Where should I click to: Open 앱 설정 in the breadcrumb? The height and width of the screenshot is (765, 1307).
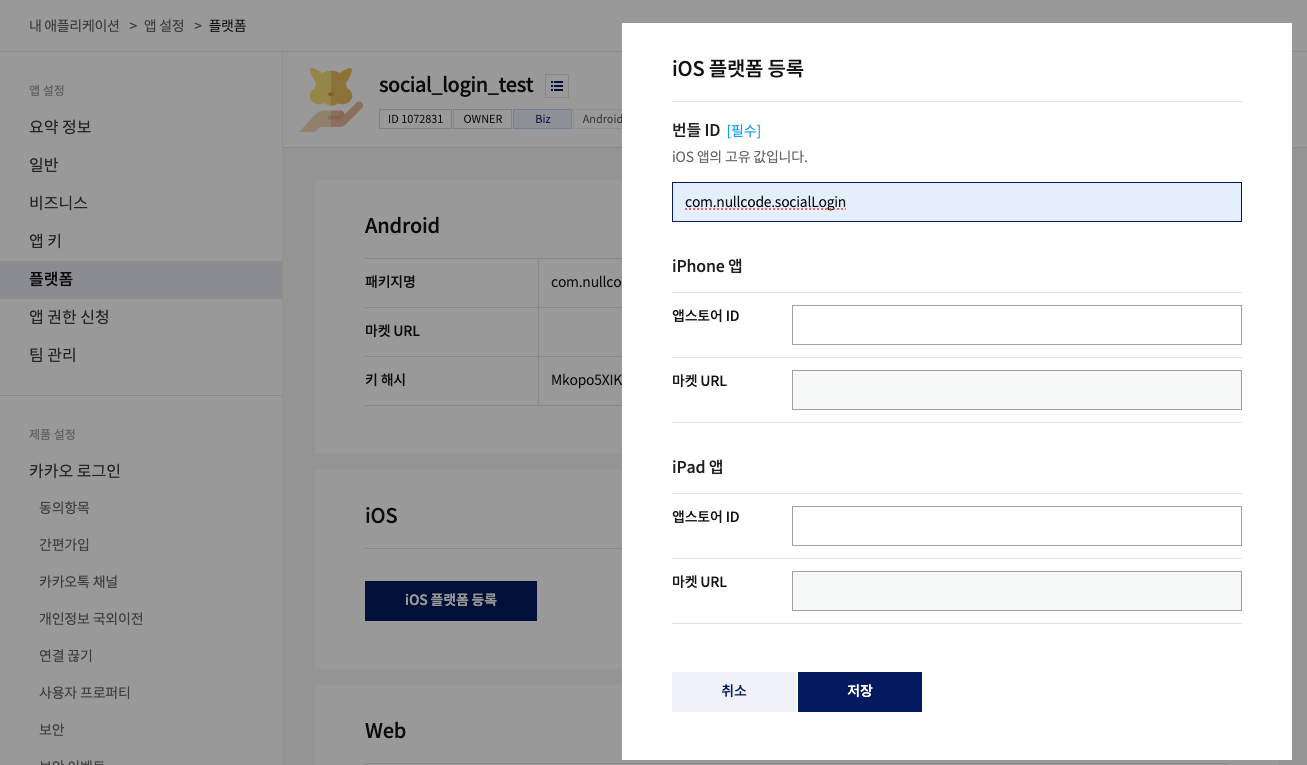click(x=164, y=25)
